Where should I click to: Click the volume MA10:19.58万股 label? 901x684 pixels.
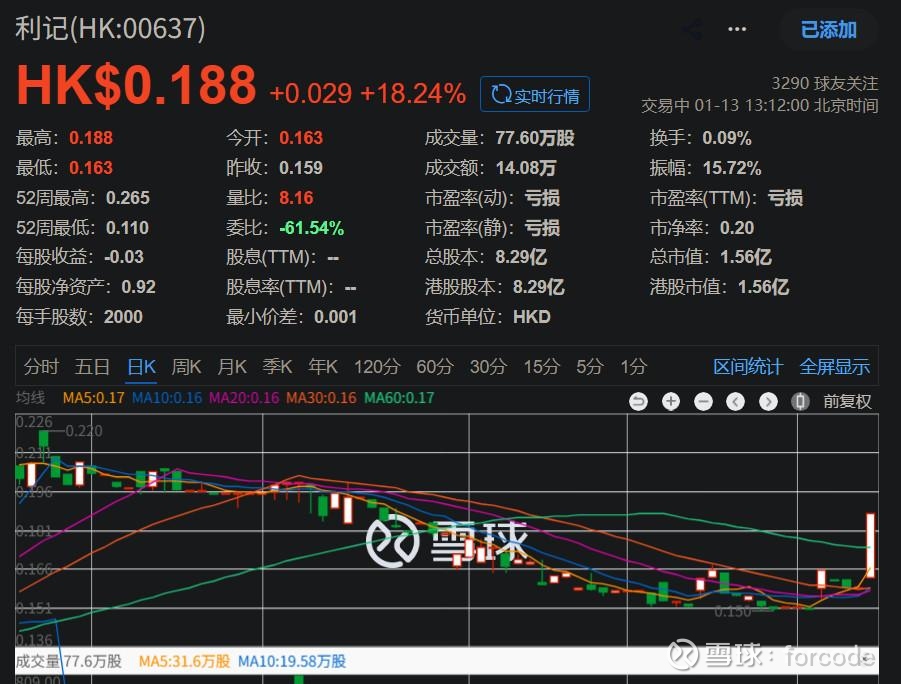click(292, 661)
